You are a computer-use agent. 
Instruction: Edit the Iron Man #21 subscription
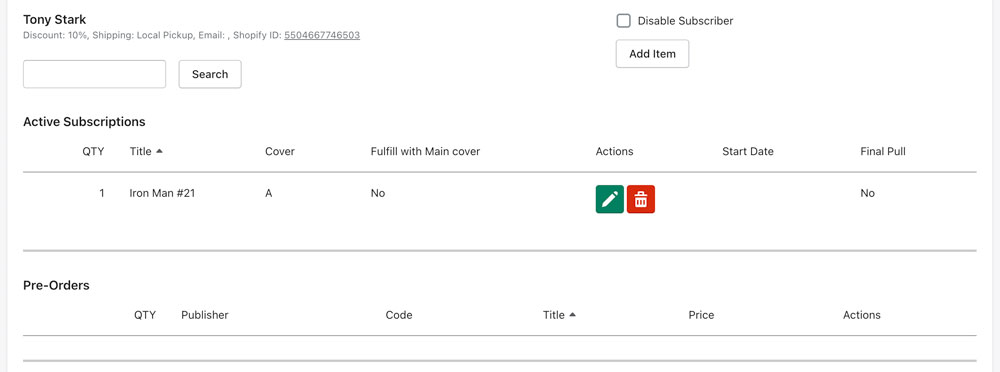pos(610,199)
